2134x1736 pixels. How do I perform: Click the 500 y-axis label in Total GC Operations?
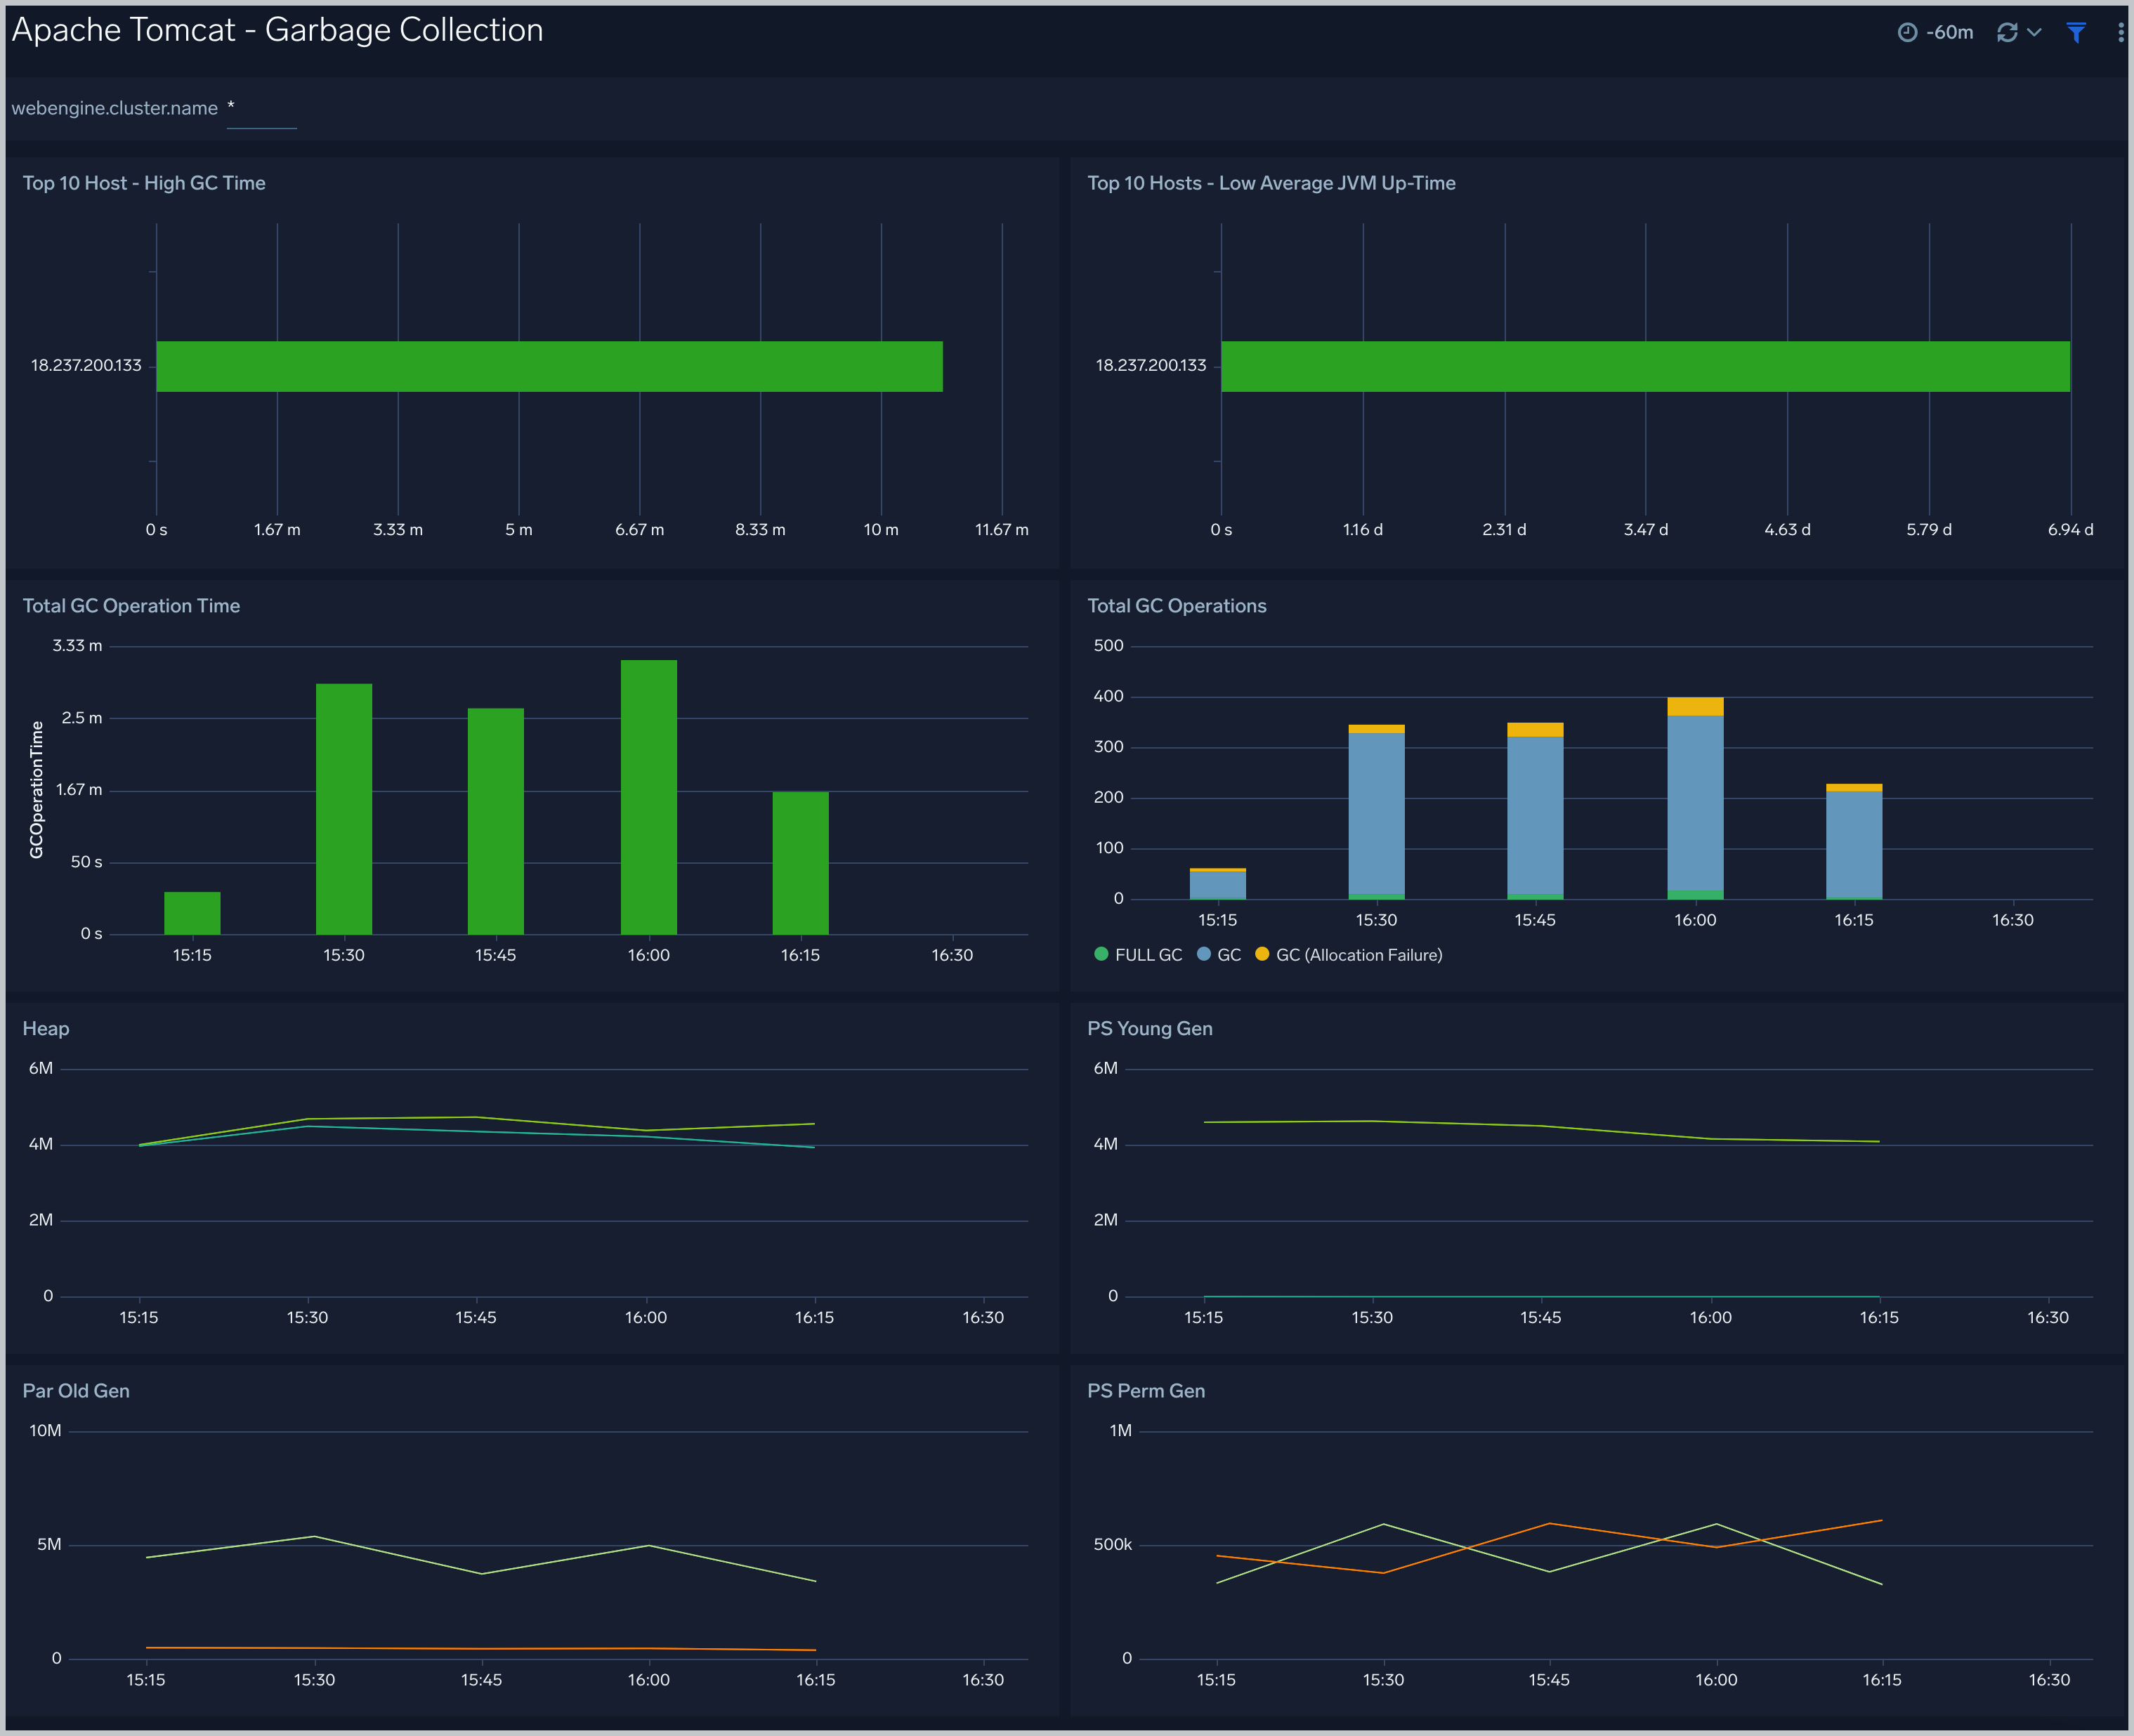(1109, 646)
